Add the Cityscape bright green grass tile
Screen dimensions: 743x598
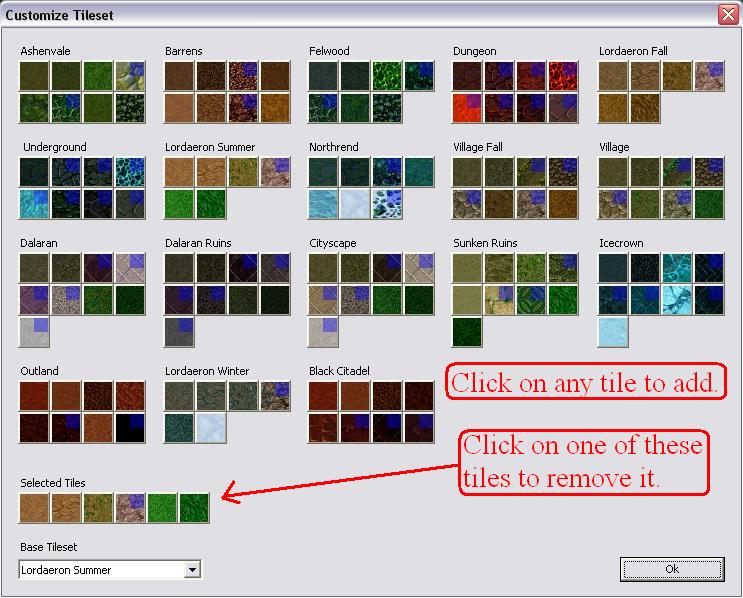(x=388, y=300)
